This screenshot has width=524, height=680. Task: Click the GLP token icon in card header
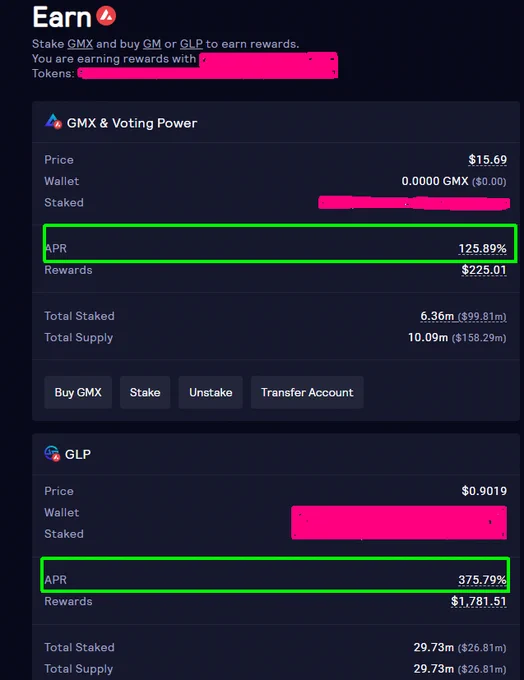(x=52, y=454)
